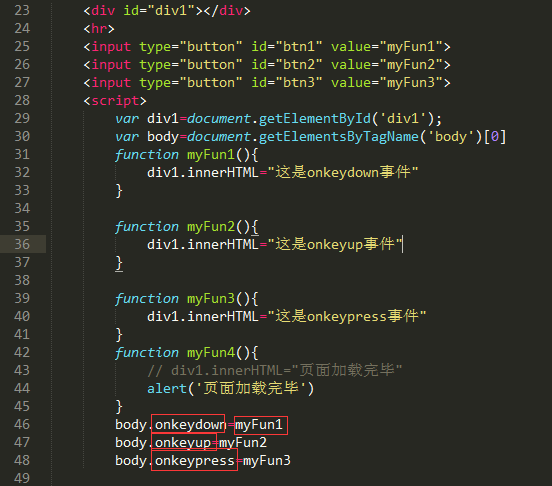This screenshot has height=486, width=552.
Task: Click the value="myFun3" attribute text
Action: (387, 82)
